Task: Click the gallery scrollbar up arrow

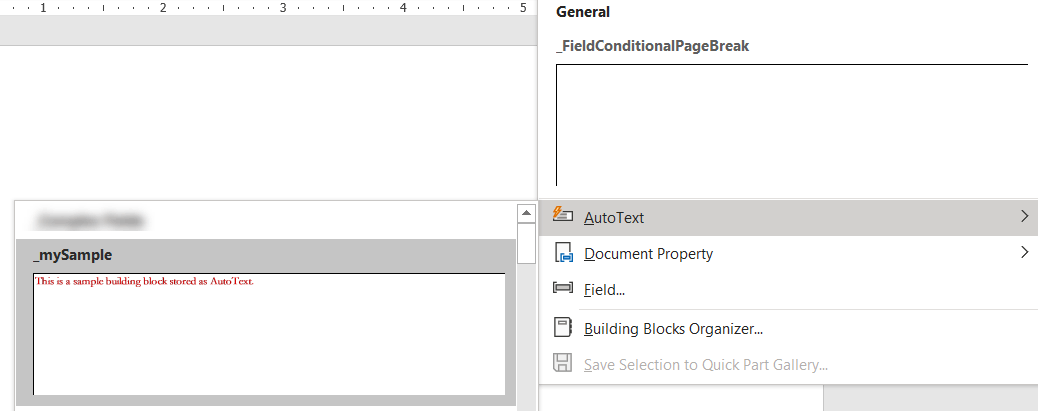Action: [x=526, y=213]
